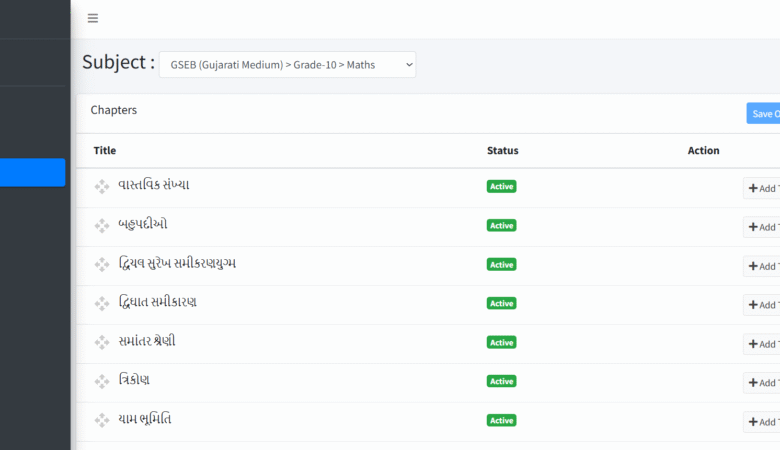Screen dimensions: 780x450
Task: Click drag handle beside બહુપદીઓ chapter
Action: pos(102,226)
